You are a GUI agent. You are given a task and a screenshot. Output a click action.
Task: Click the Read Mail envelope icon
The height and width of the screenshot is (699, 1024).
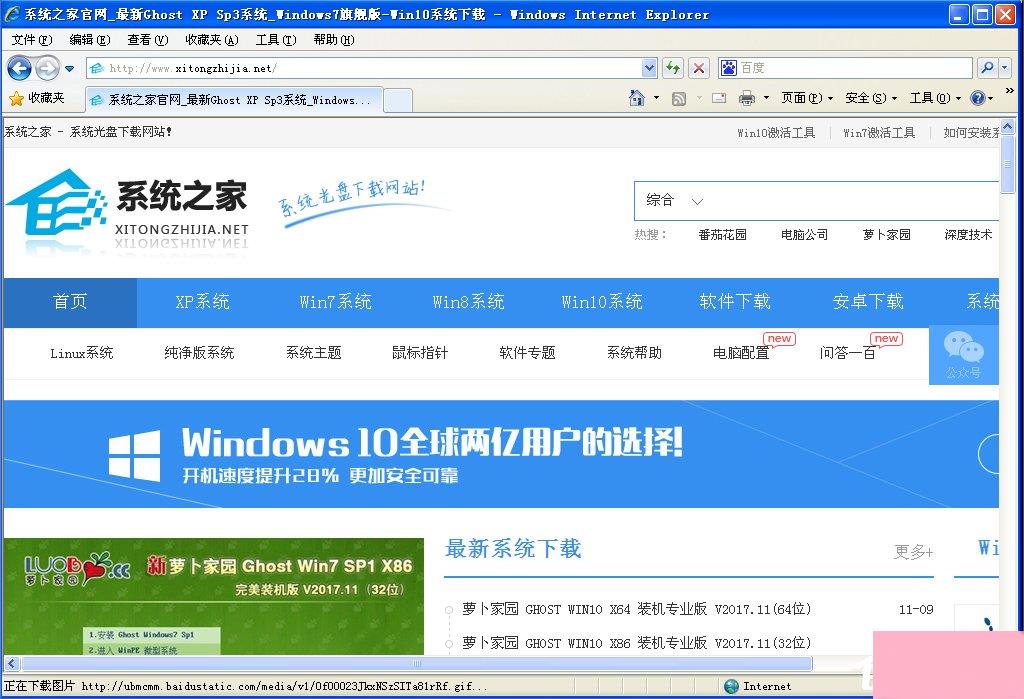719,99
